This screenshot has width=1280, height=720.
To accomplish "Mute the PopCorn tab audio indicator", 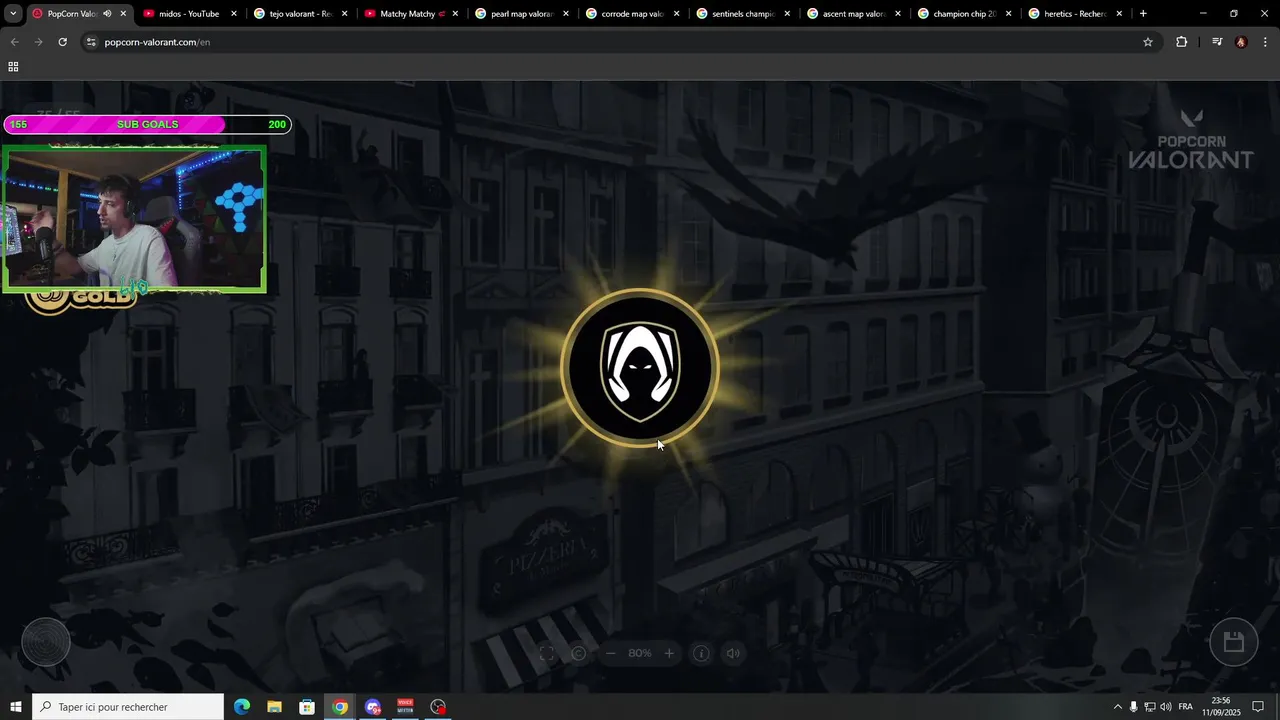I will click(x=107, y=14).
